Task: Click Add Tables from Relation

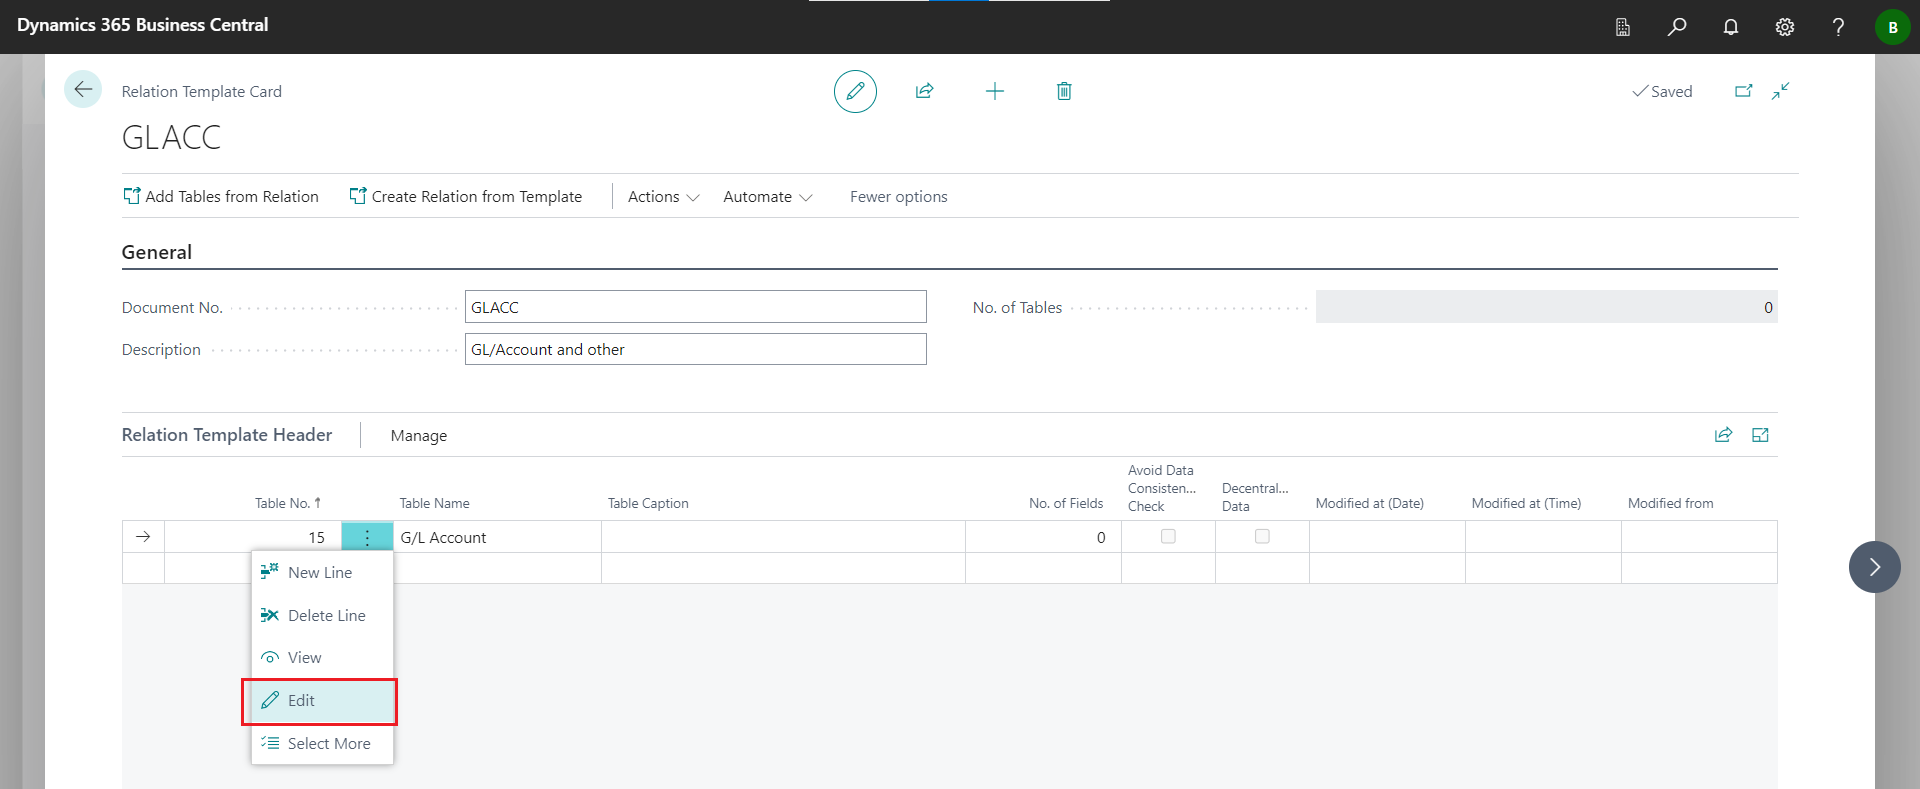Action: tap(221, 197)
